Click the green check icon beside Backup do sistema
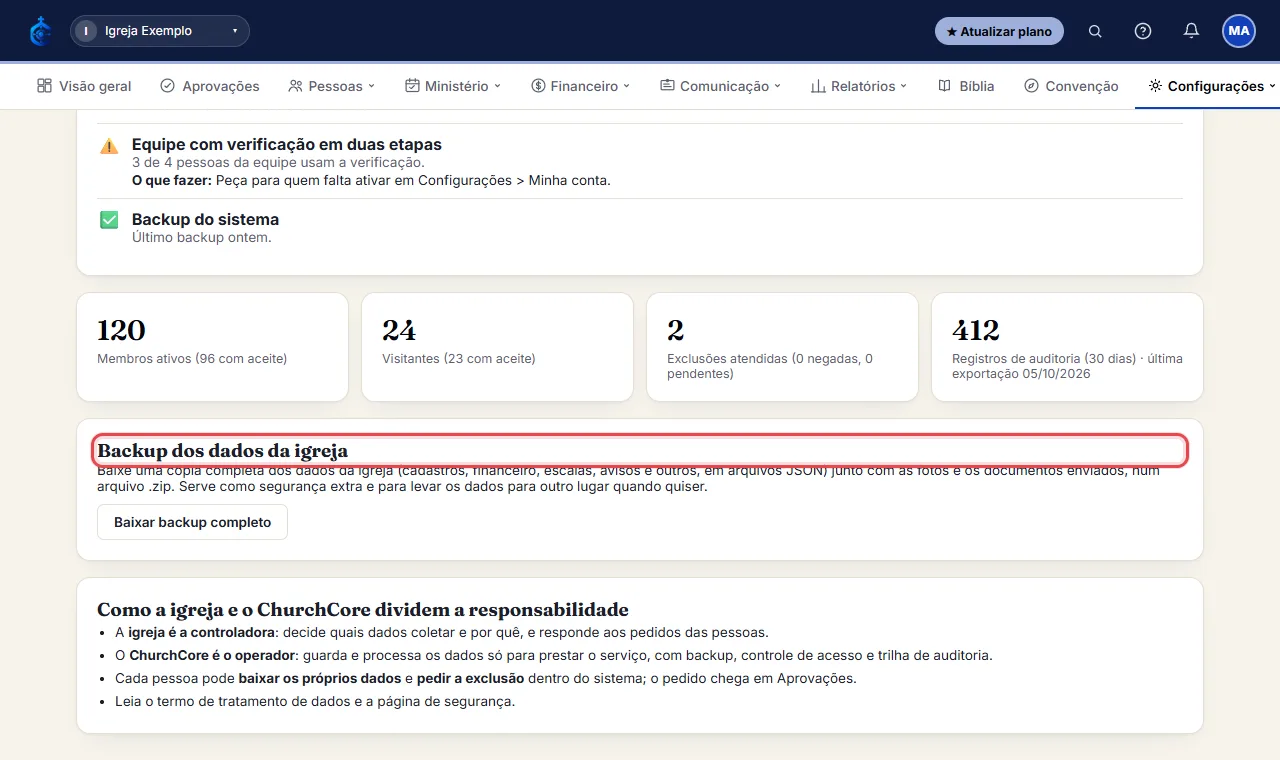The height and width of the screenshot is (760, 1280). [x=109, y=220]
